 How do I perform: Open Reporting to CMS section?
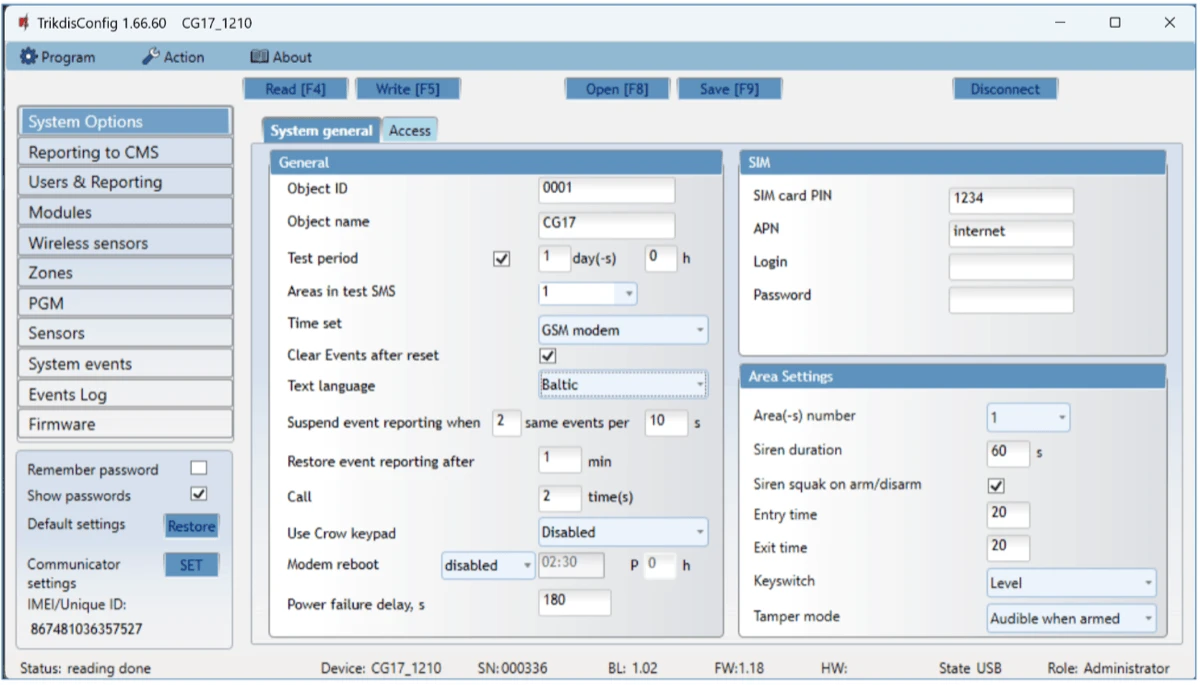(x=125, y=152)
